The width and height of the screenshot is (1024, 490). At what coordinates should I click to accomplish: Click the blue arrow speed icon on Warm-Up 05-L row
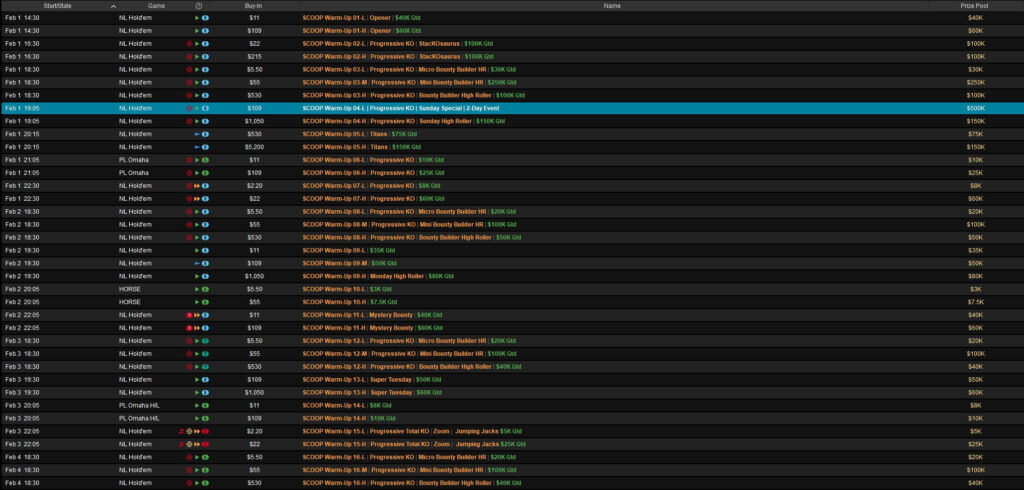197,134
